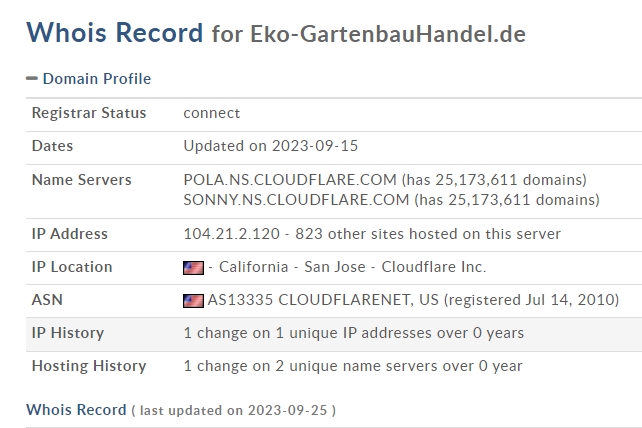Open IP History change details

point(354,333)
